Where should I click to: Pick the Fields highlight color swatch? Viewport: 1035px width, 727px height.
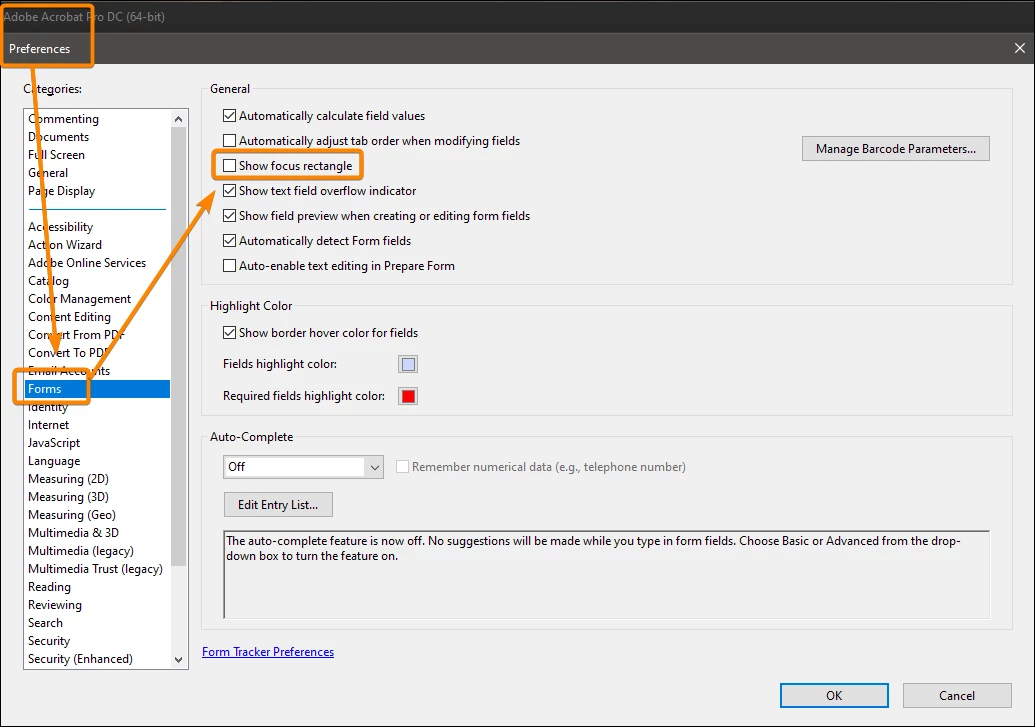point(409,364)
